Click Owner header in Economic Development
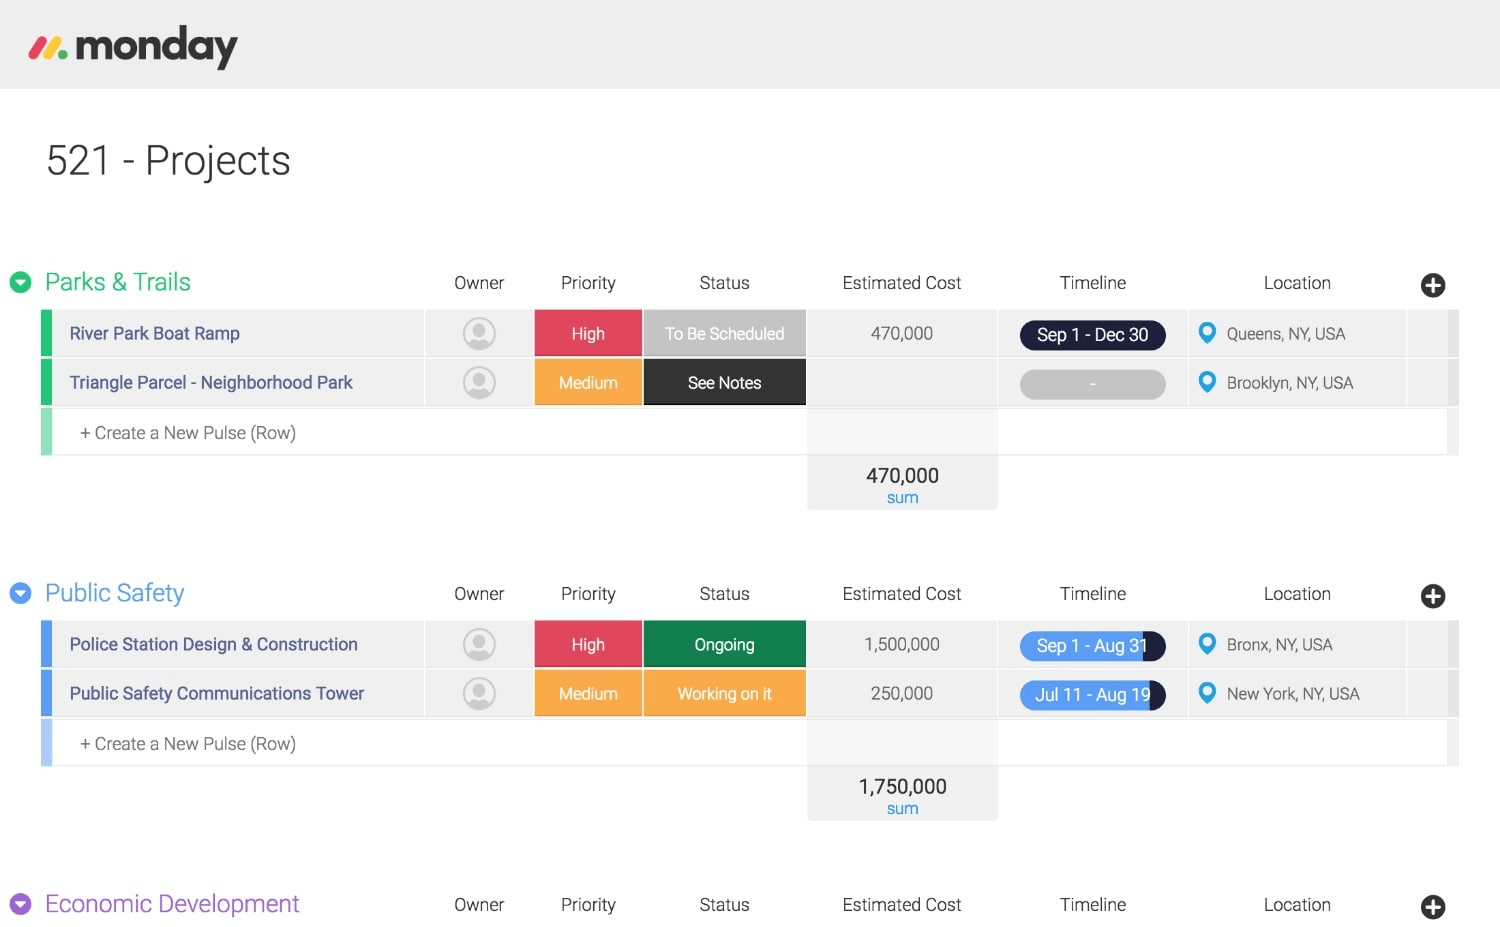 tap(479, 905)
